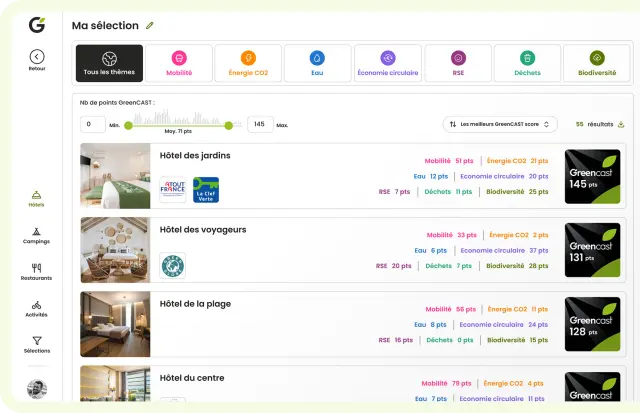Select the RSE theme tab
Screen dimensions: 640x413
(458, 63)
